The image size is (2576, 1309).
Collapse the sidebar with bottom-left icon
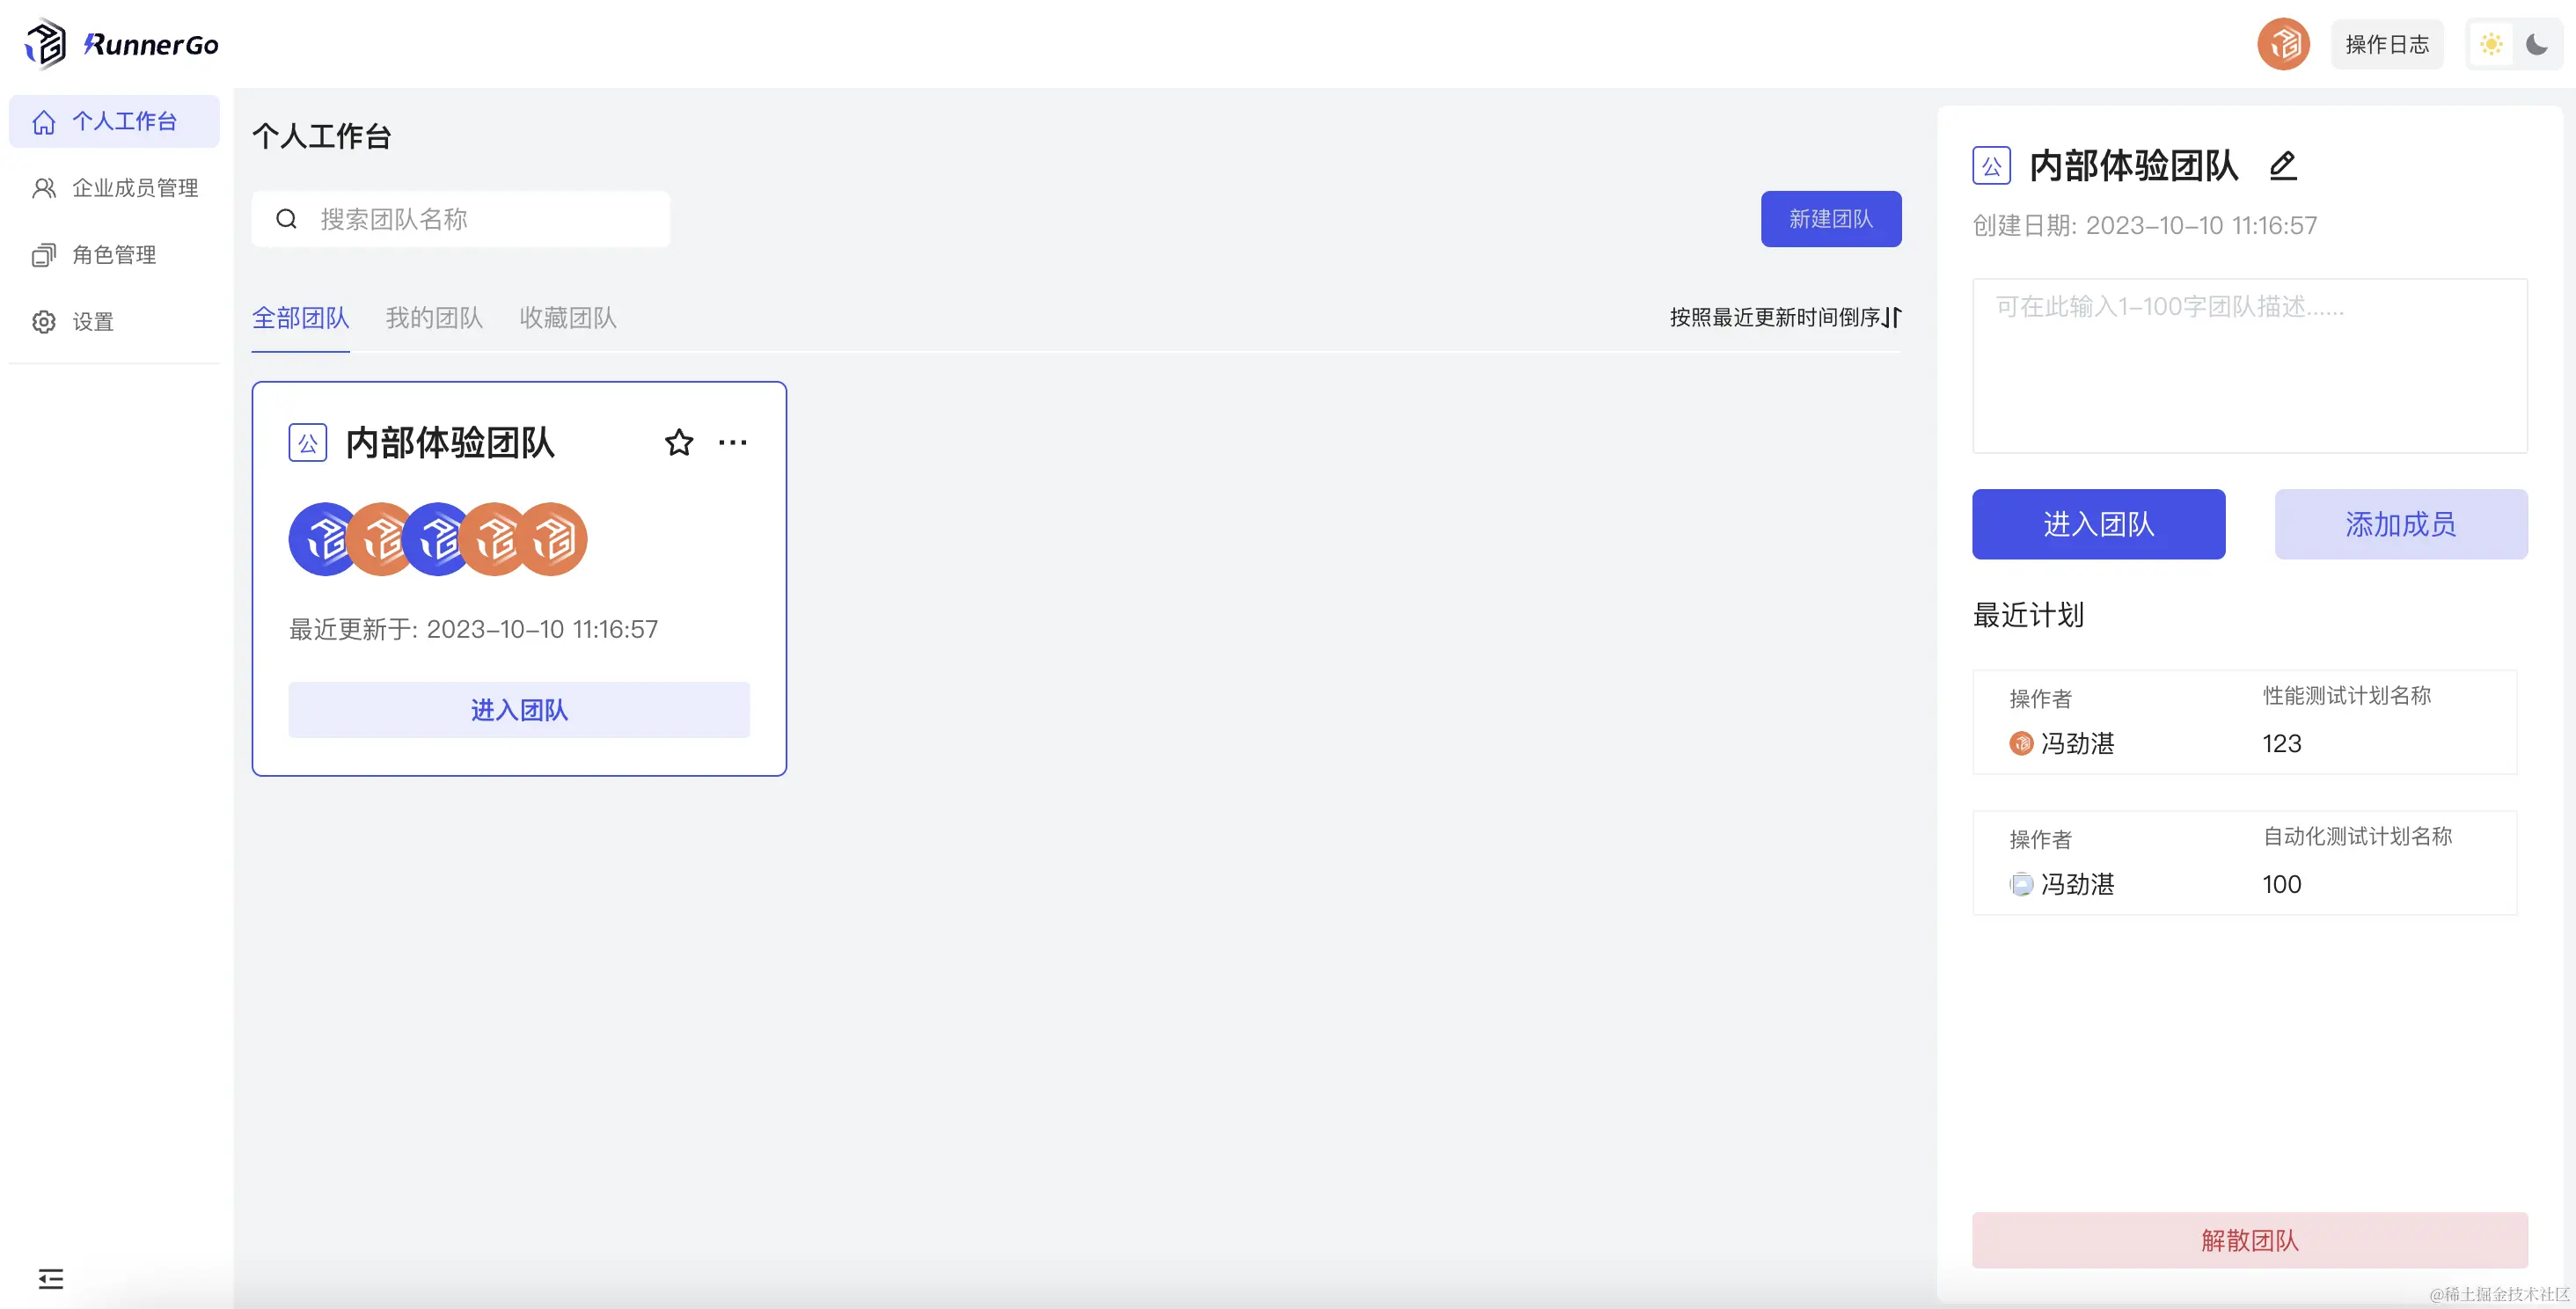click(x=50, y=1278)
